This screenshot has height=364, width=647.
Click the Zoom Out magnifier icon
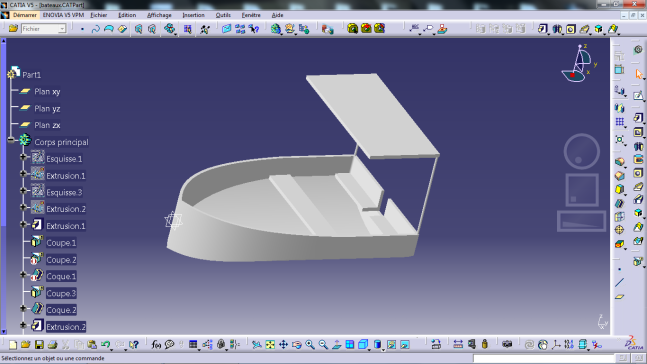(323, 345)
